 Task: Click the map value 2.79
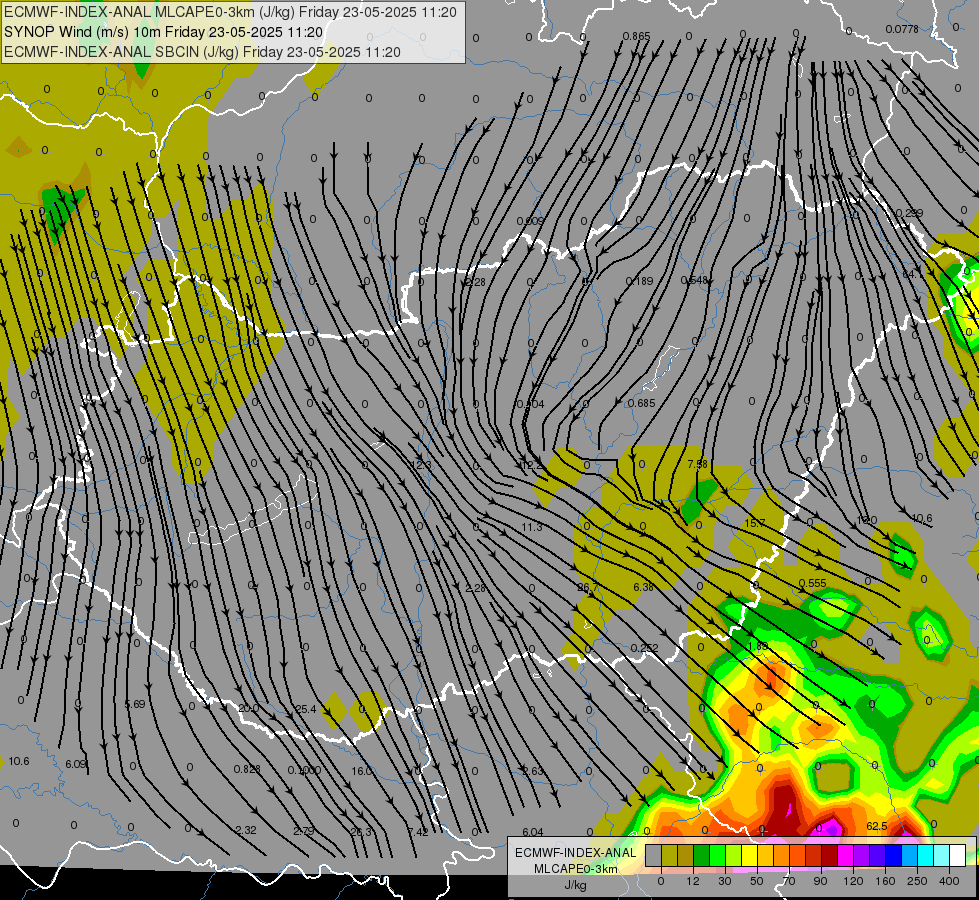(x=303, y=831)
